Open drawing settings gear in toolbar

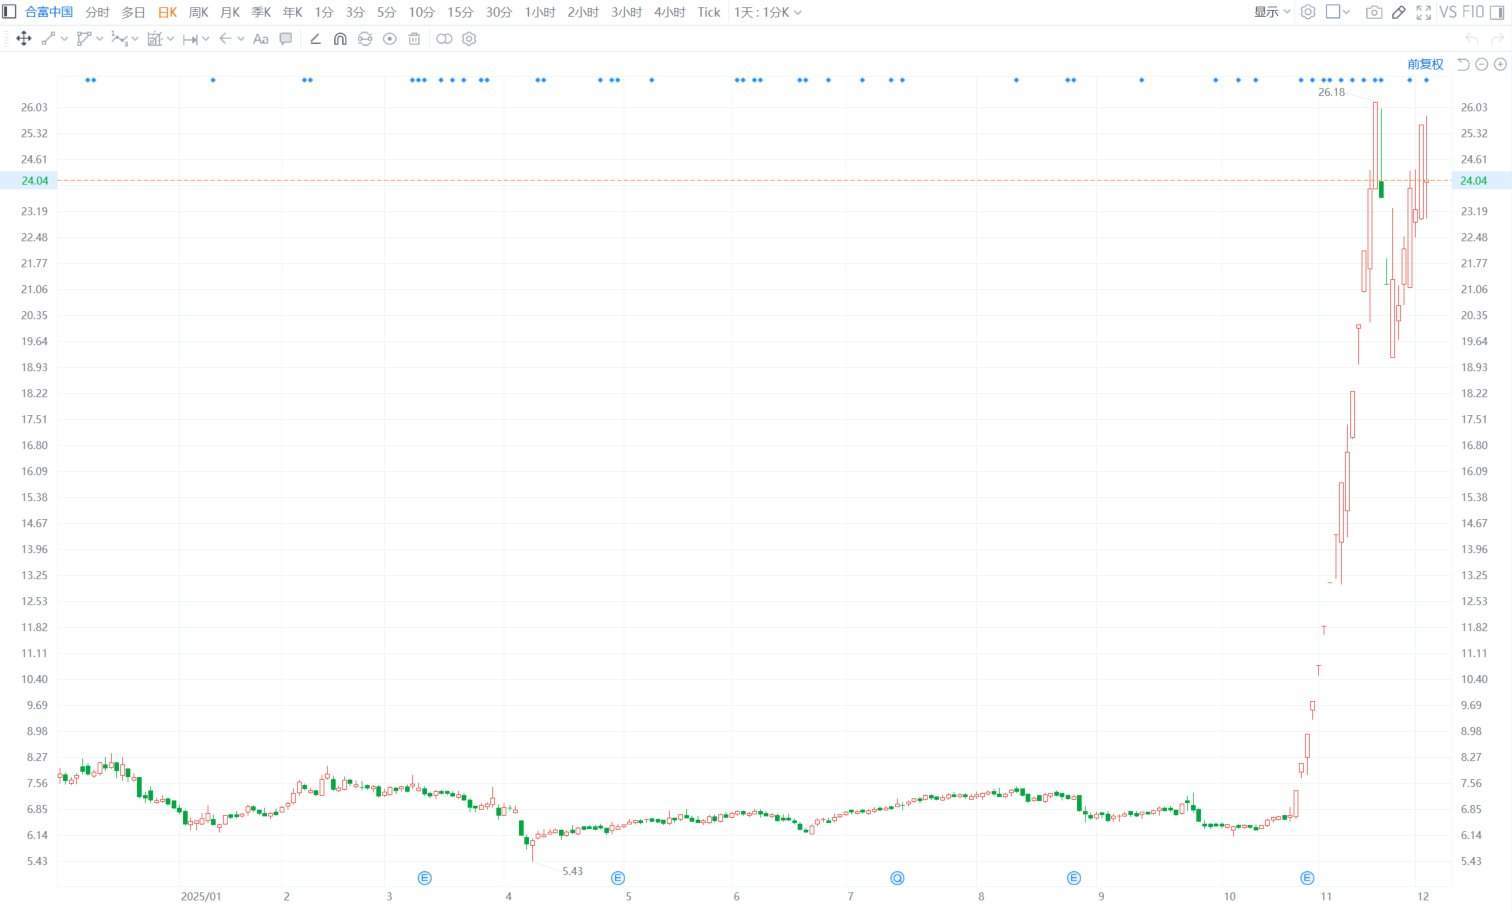pyautogui.click(x=469, y=39)
